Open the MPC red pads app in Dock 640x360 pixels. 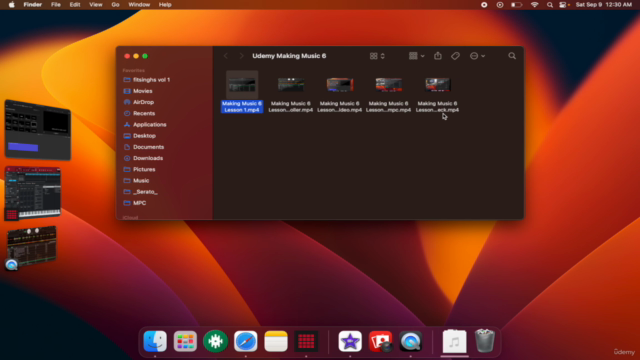tap(306, 341)
